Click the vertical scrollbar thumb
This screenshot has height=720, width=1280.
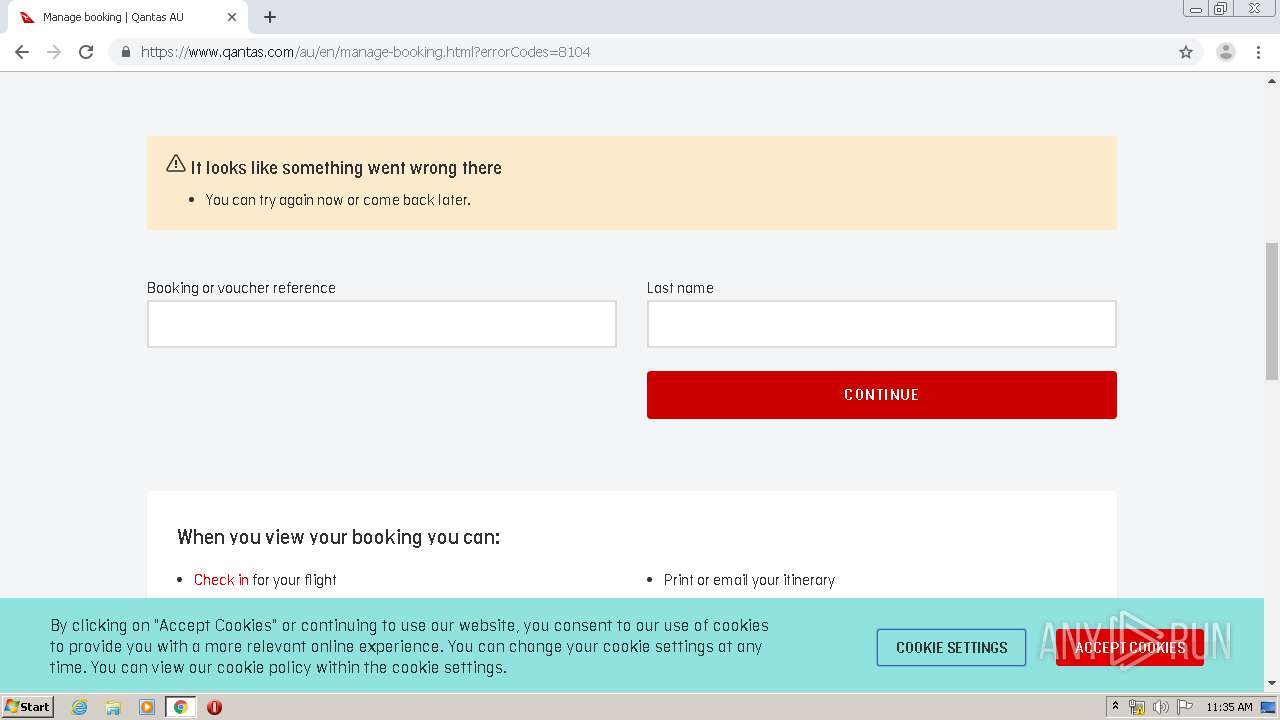[1272, 311]
